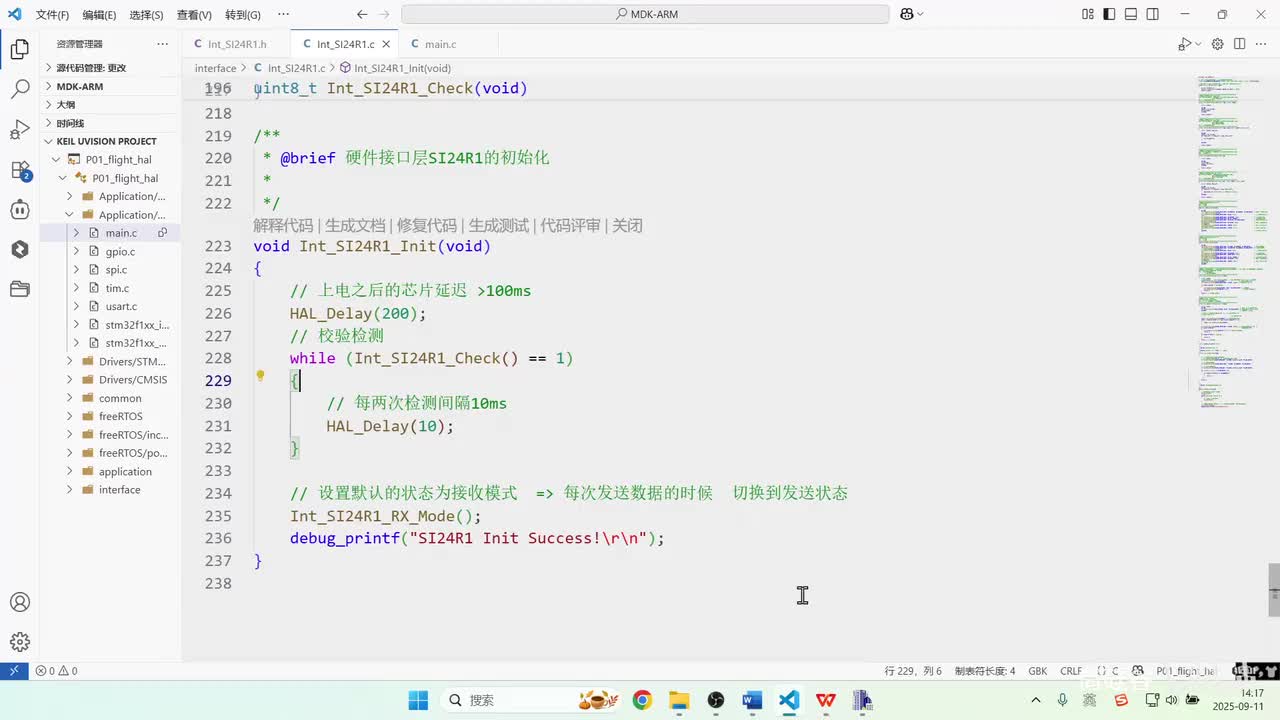Open the 选择(S) menu

pyautogui.click(x=146, y=15)
